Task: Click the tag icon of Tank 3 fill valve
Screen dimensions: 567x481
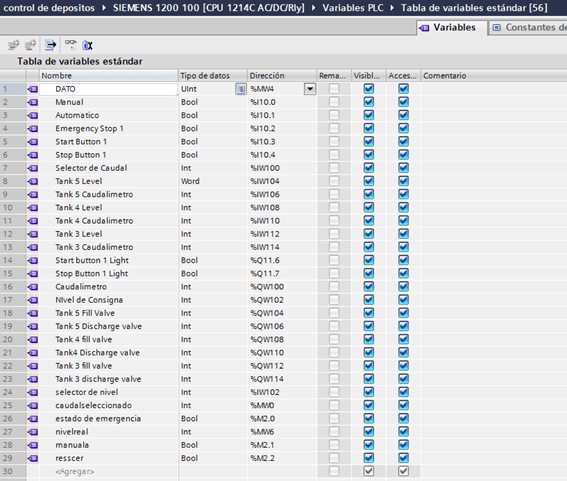Action: coord(33,366)
